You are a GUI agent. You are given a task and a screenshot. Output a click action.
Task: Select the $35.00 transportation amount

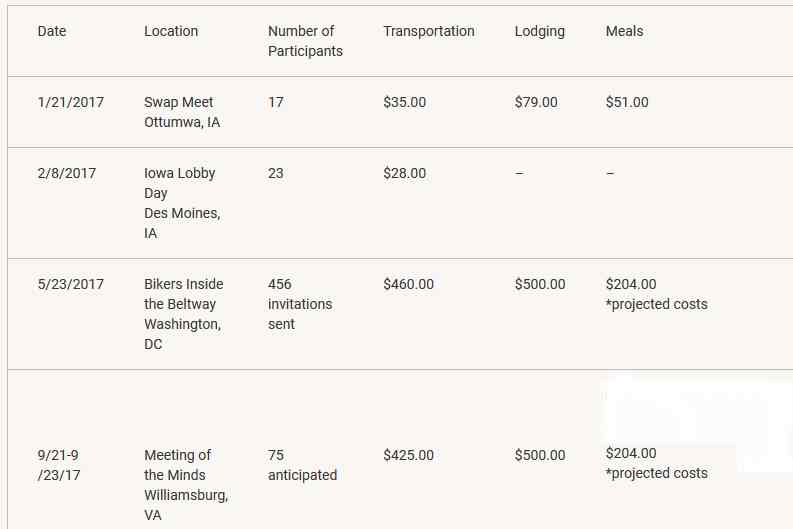[405, 102]
